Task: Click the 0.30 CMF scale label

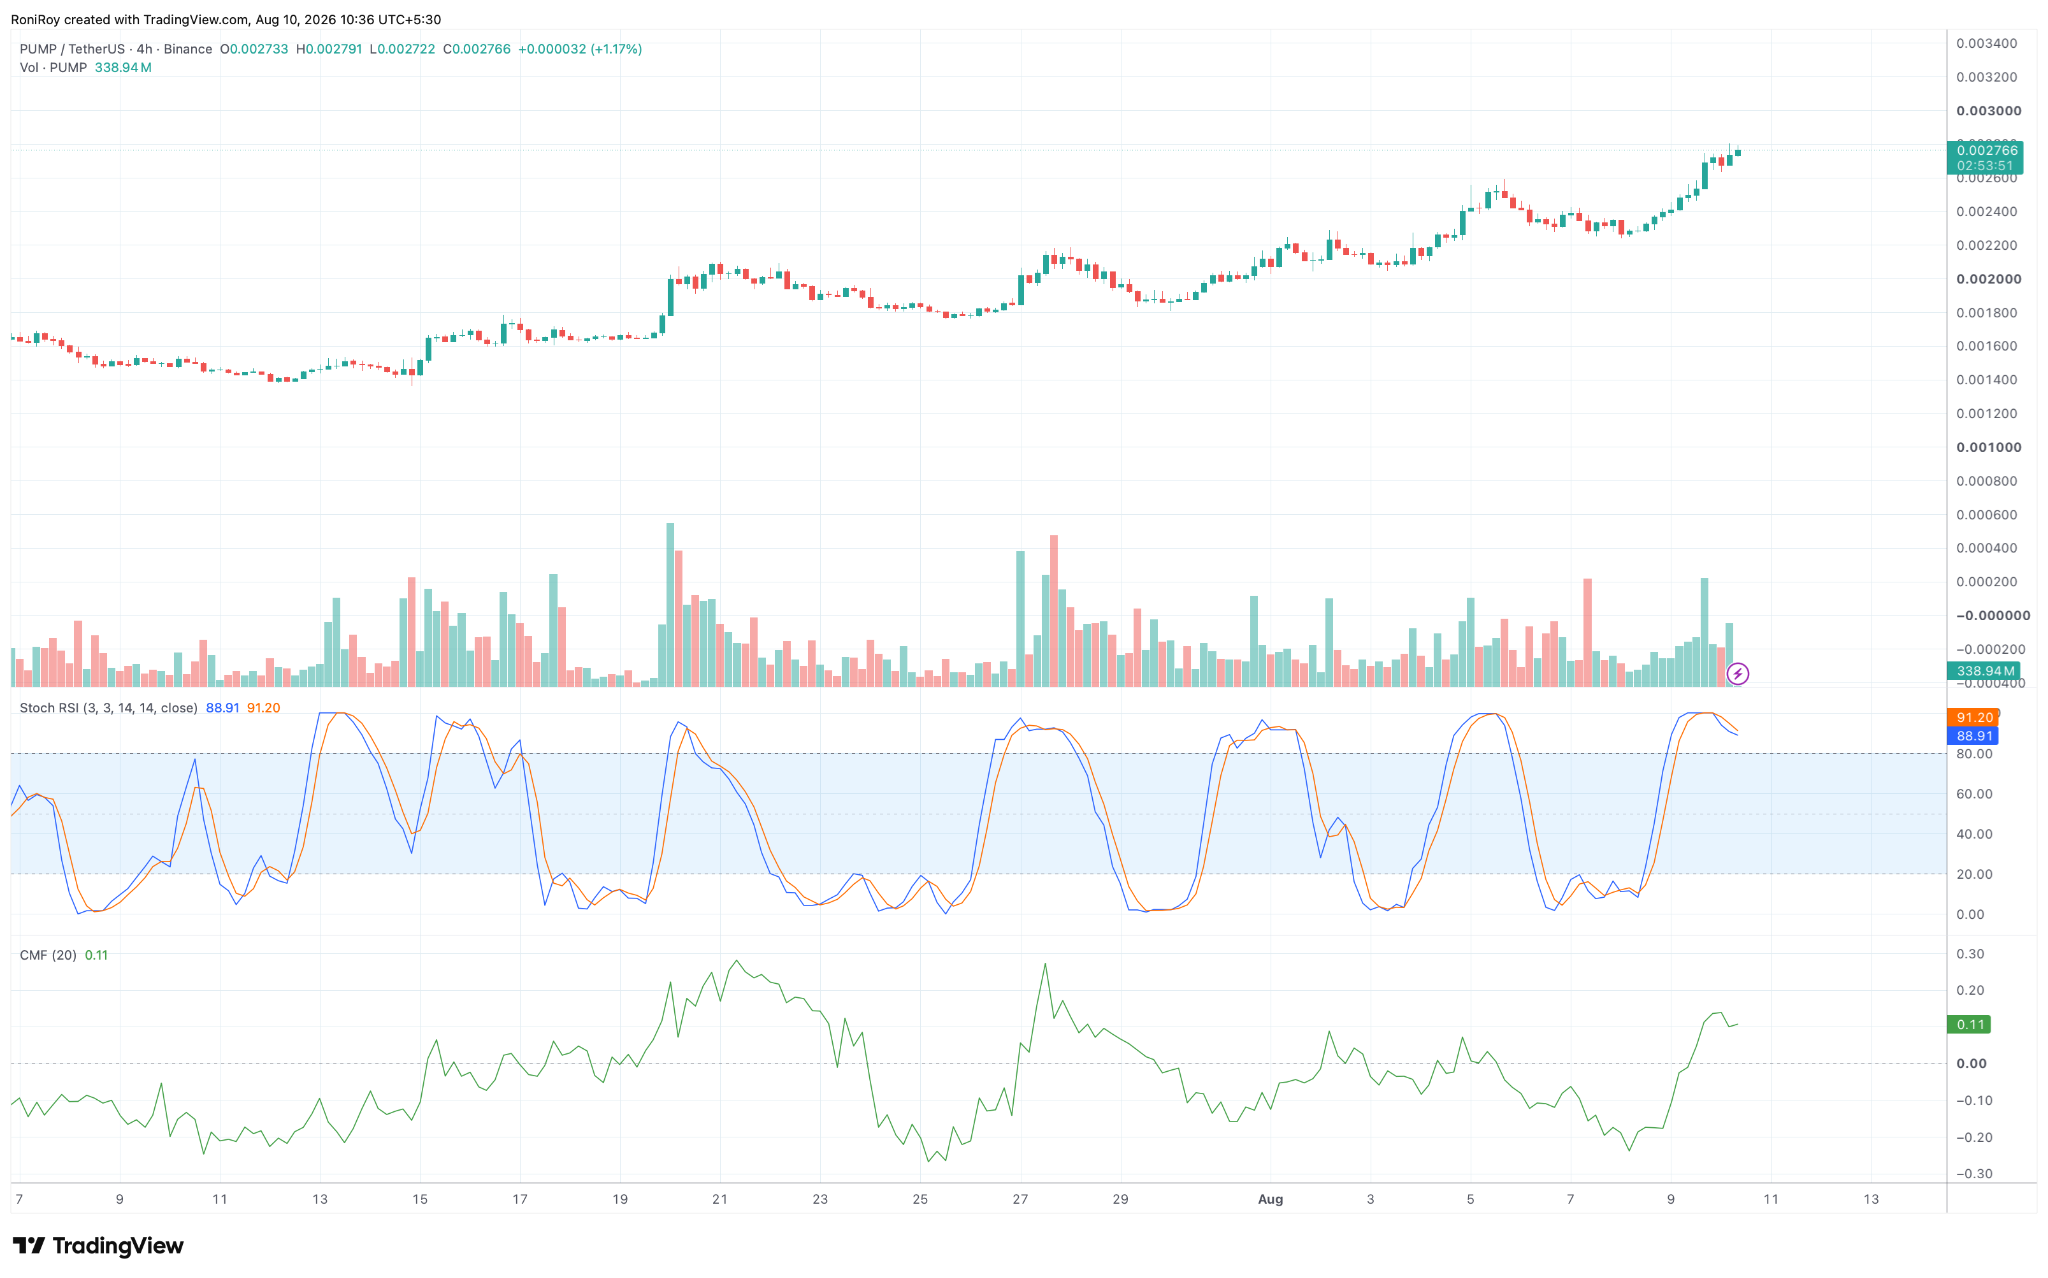Action: point(1971,954)
